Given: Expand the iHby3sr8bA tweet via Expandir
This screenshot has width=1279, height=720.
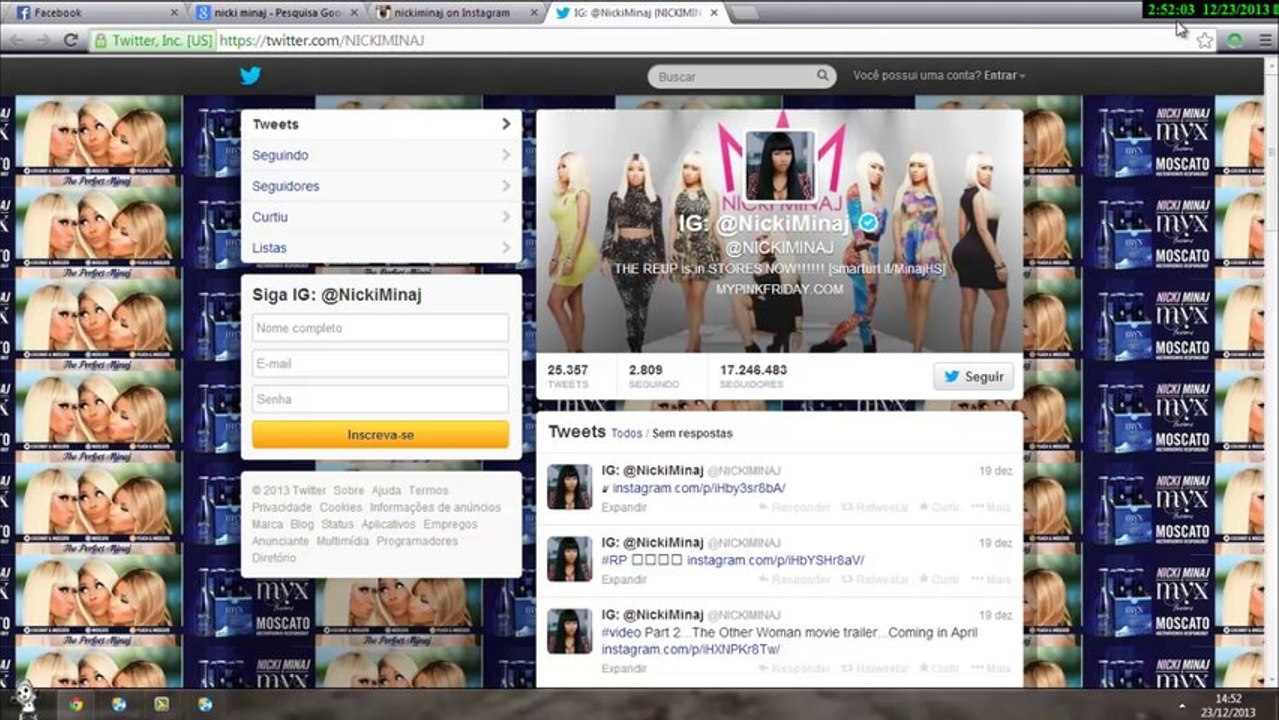Looking at the screenshot, I should (624, 508).
